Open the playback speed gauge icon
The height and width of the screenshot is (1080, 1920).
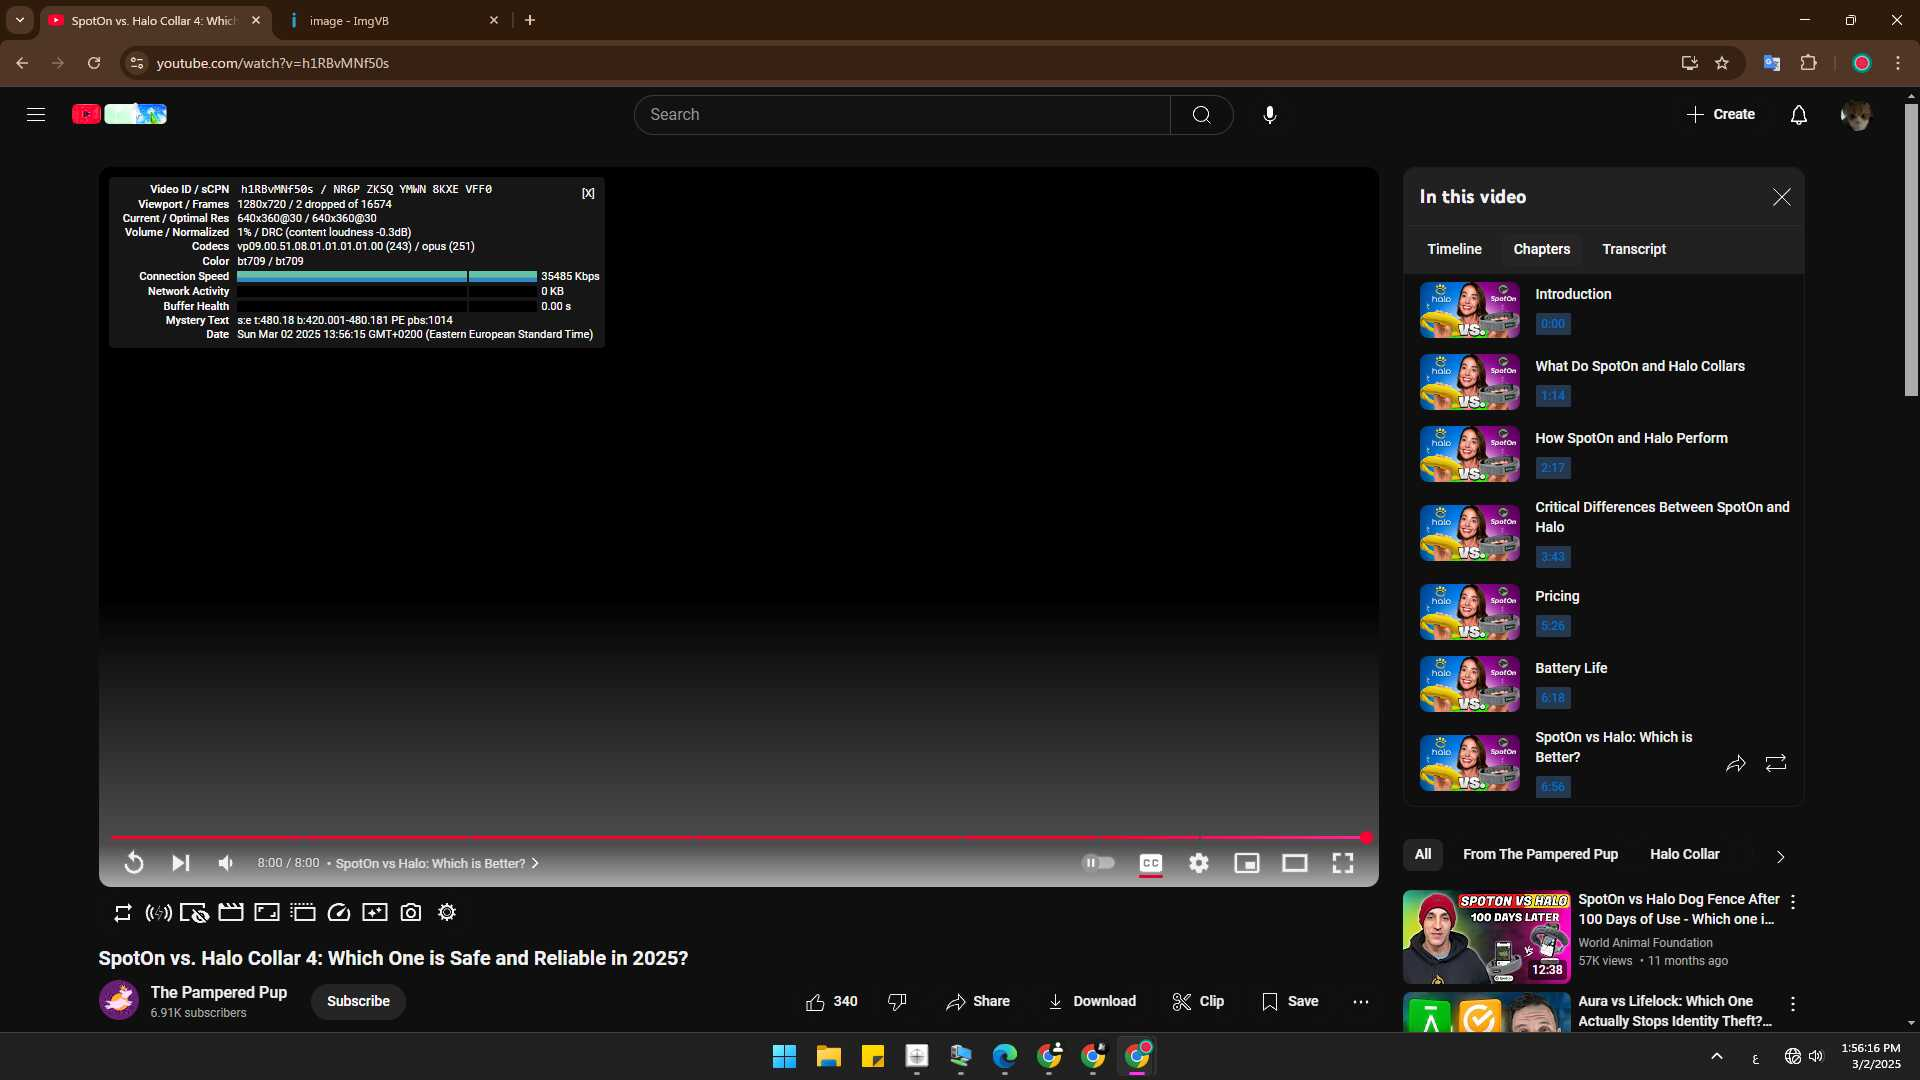tap(339, 912)
